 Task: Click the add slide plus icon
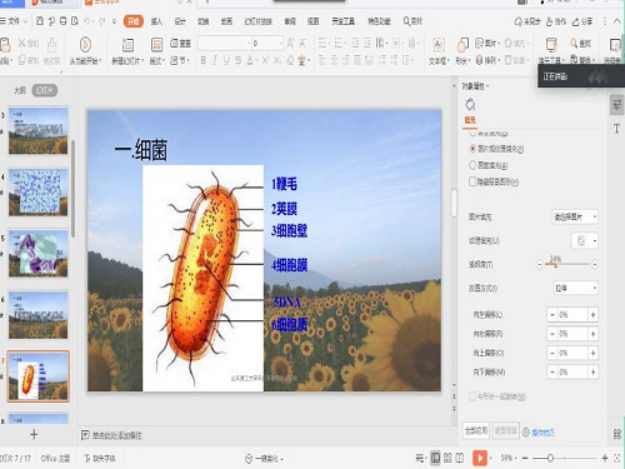tap(33, 434)
